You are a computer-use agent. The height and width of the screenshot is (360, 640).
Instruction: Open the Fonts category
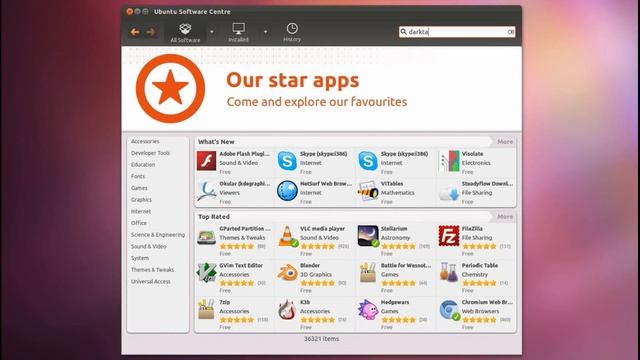coord(138,176)
